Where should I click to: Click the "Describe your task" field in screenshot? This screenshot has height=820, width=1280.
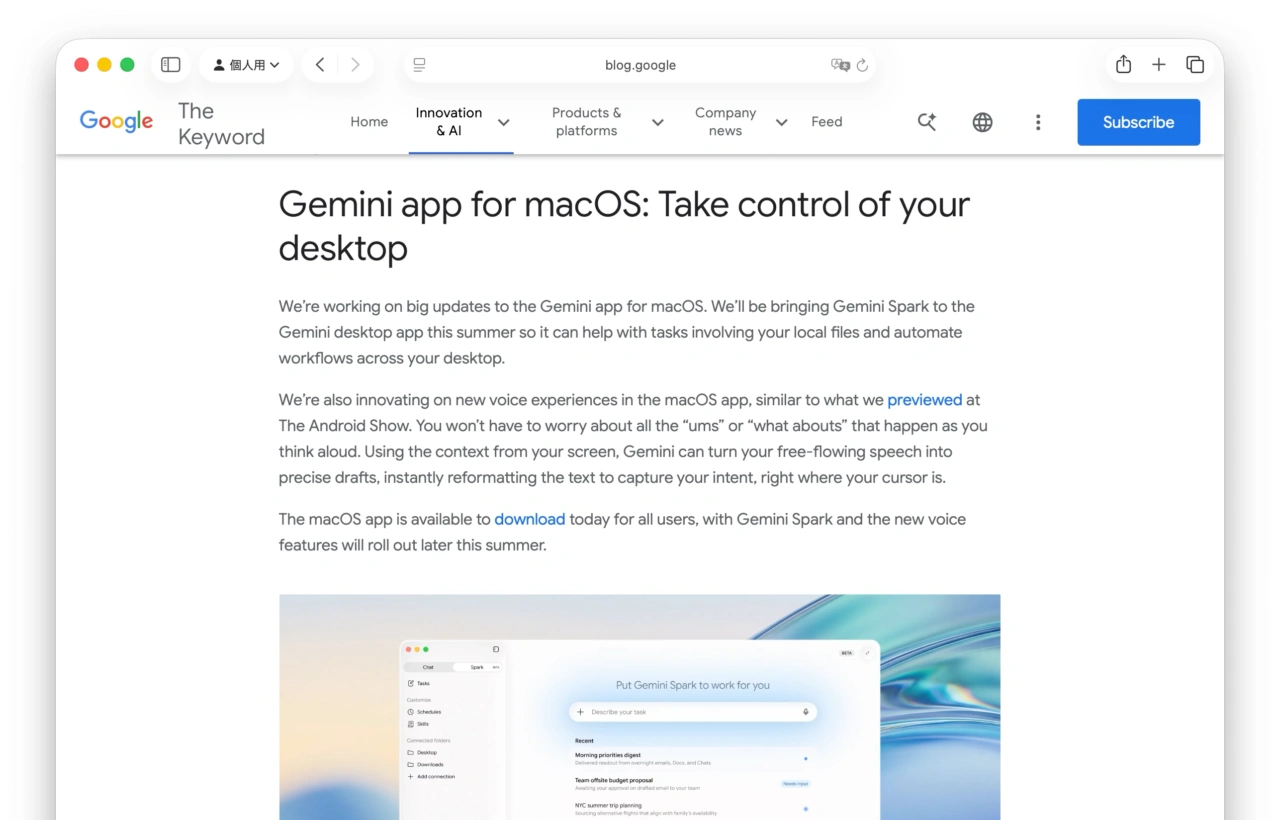click(693, 712)
